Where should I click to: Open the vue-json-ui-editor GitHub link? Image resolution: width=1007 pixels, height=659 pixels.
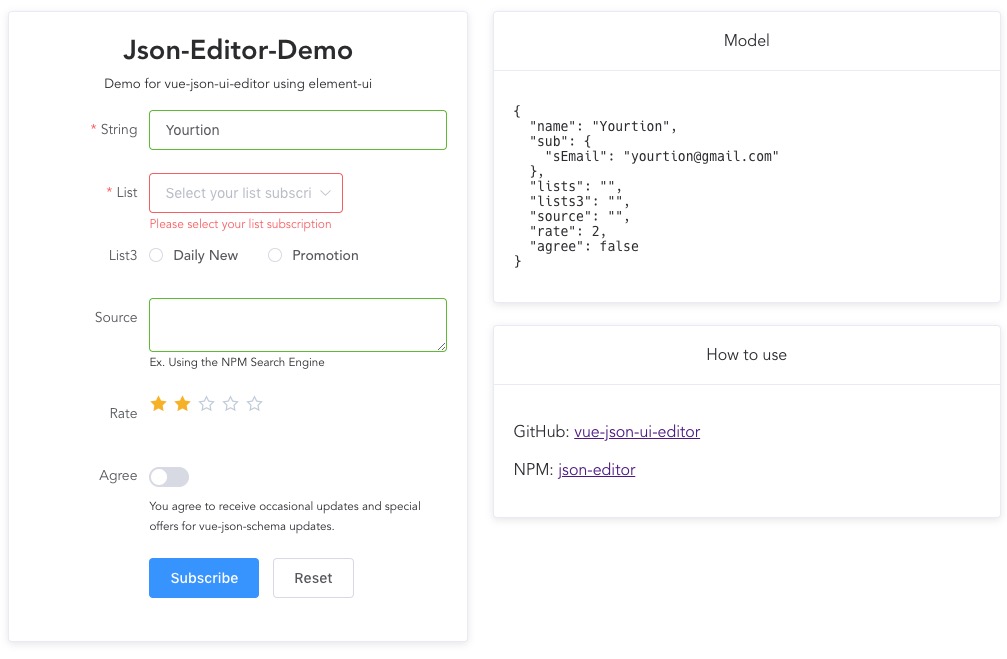pos(636,432)
